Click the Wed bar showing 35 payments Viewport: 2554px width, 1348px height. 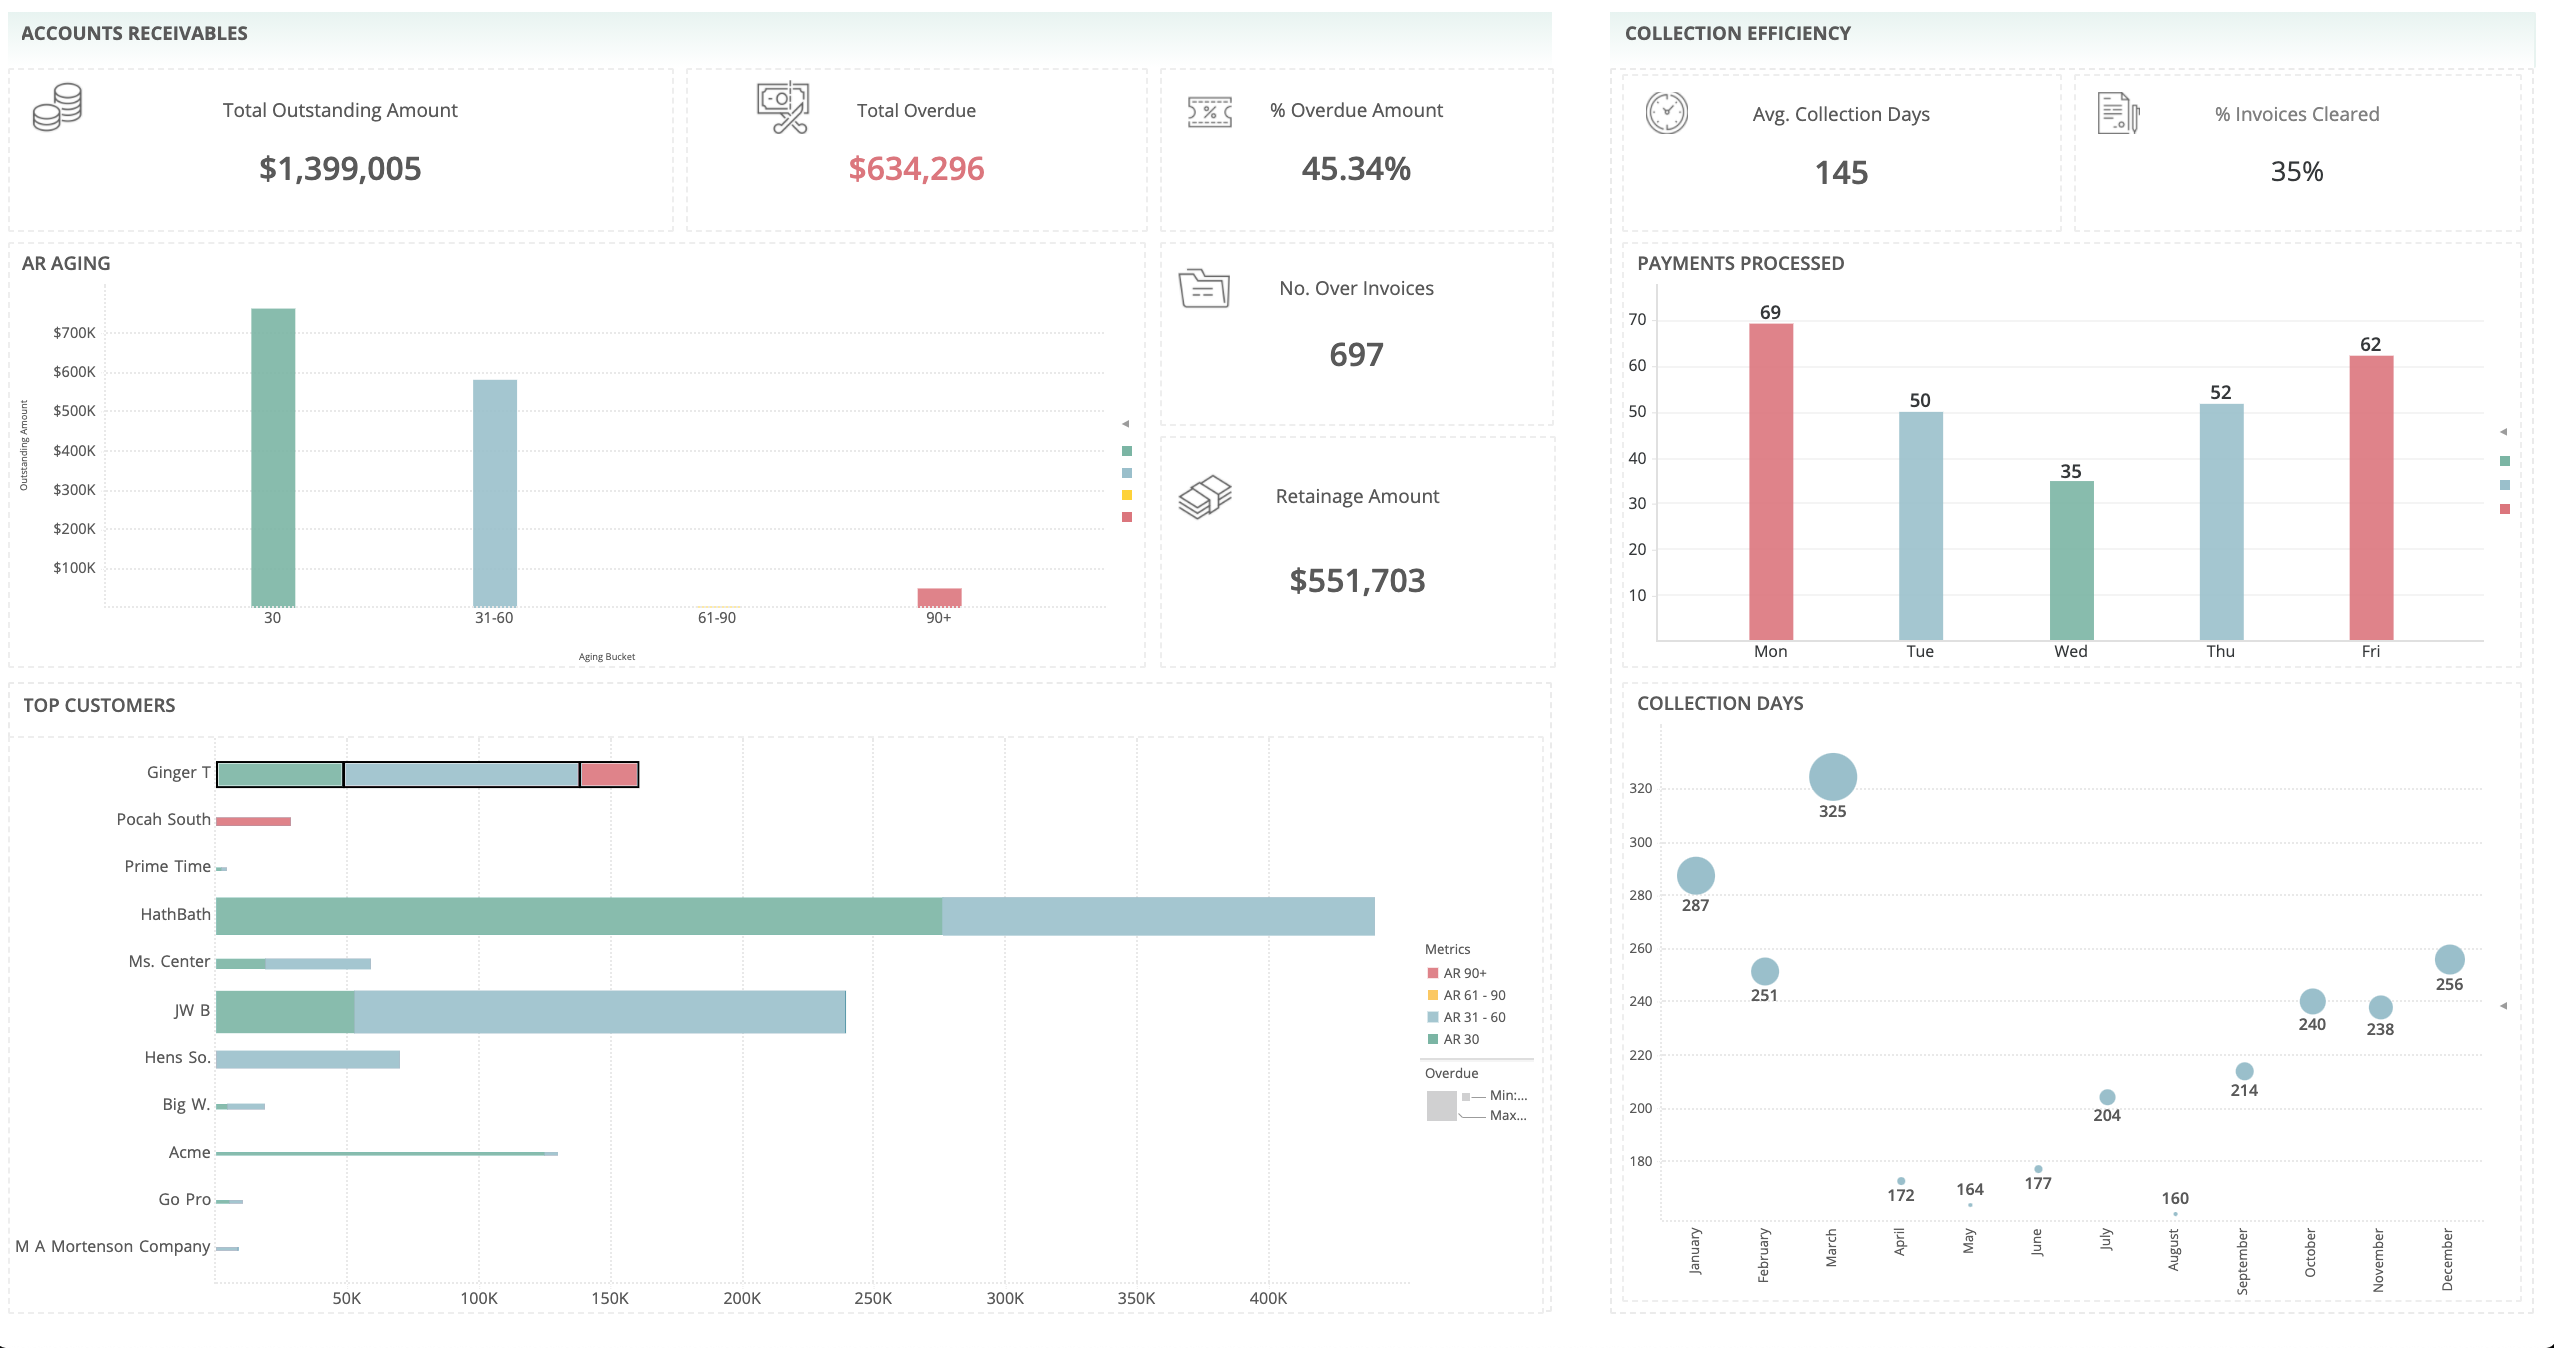2071,560
